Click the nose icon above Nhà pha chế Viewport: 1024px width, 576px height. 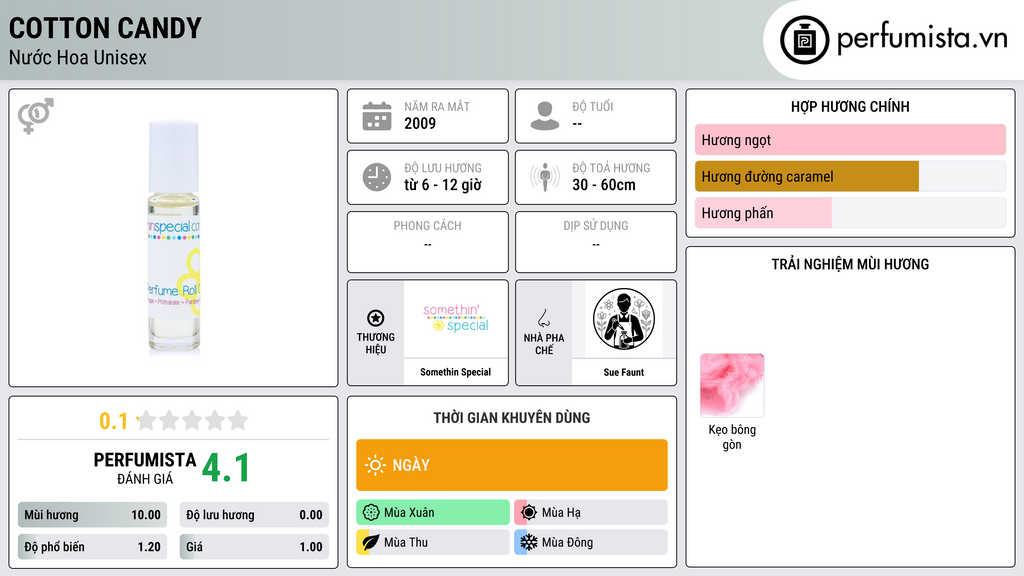[543, 318]
